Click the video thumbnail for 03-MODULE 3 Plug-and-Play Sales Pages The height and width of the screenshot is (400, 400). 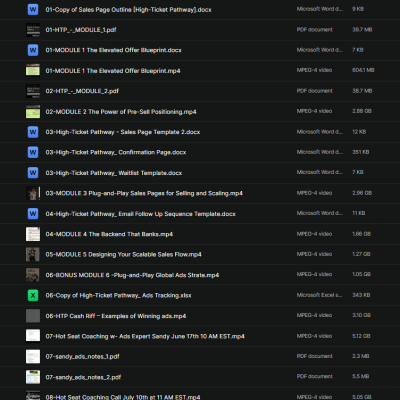tap(33, 193)
